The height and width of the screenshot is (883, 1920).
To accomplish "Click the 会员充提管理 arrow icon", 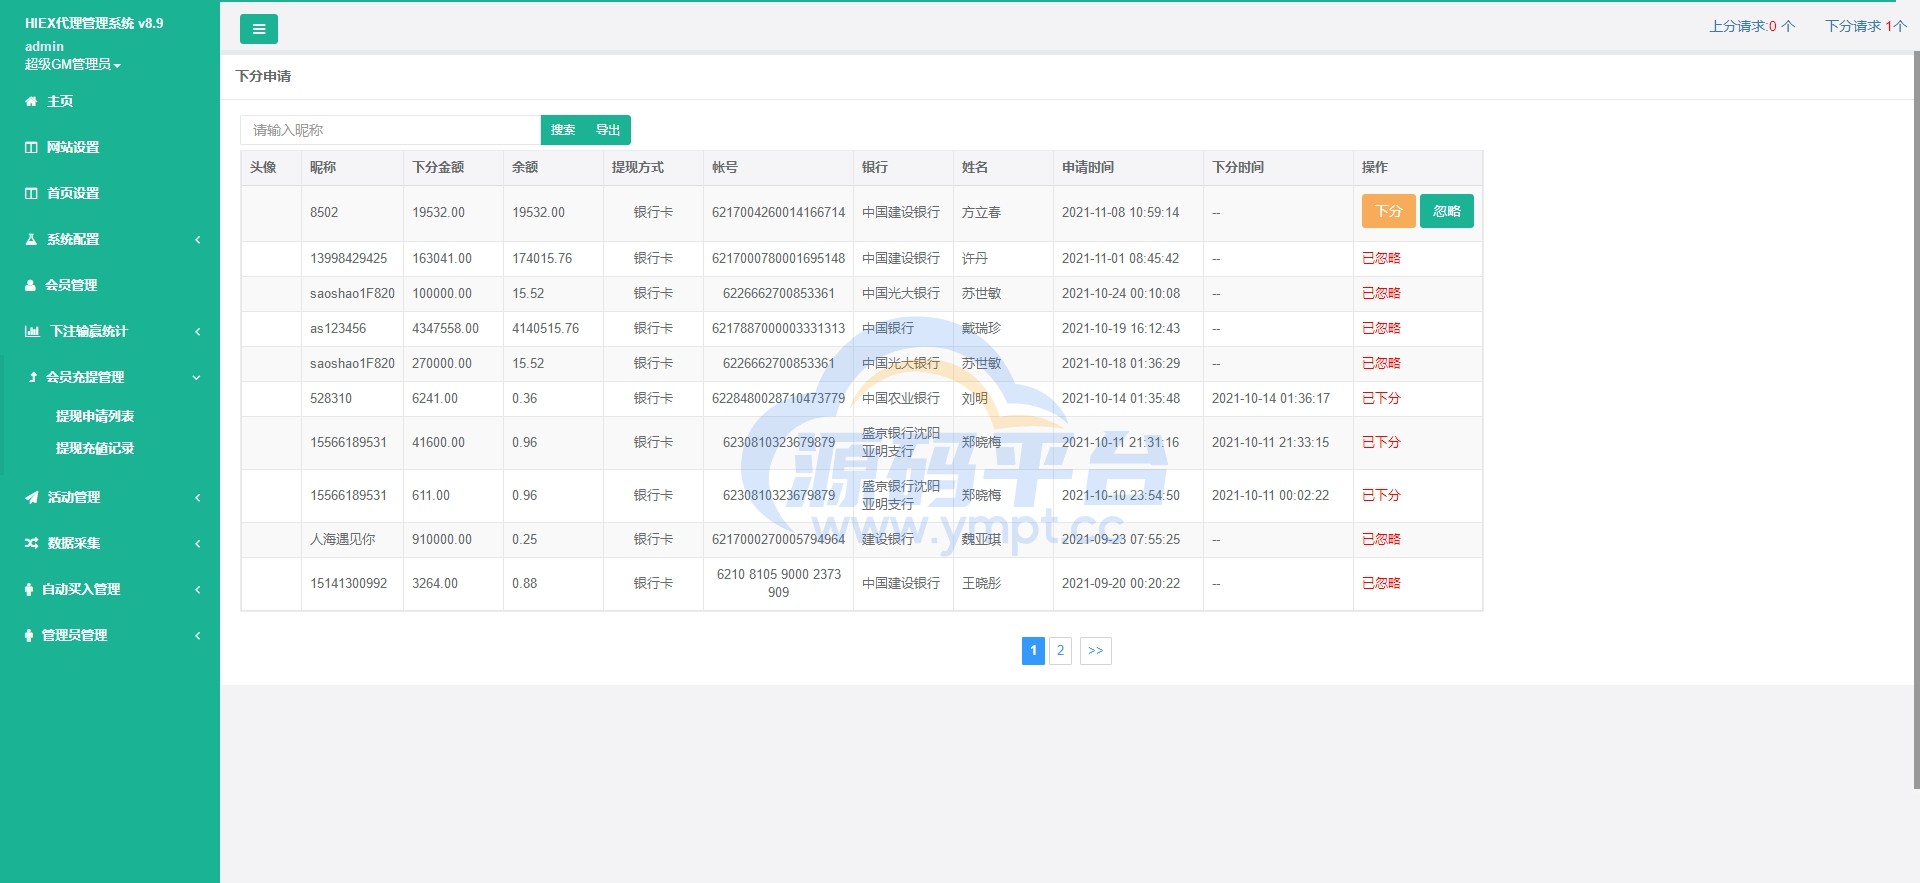I will point(33,377).
